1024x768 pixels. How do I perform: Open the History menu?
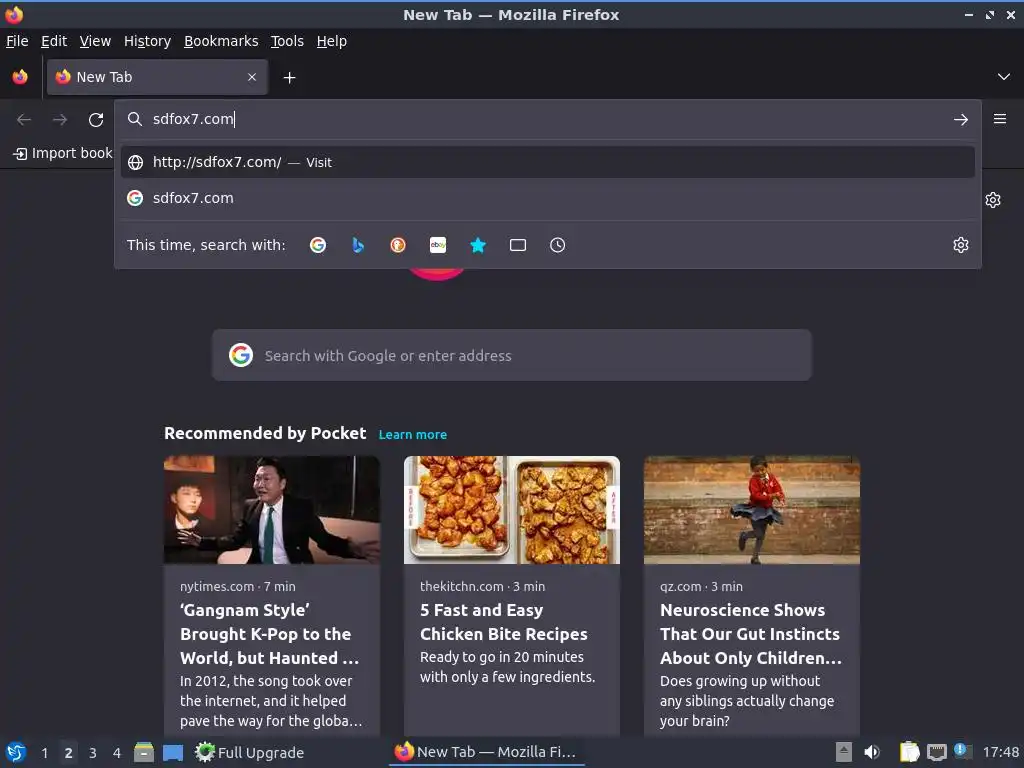point(148,41)
